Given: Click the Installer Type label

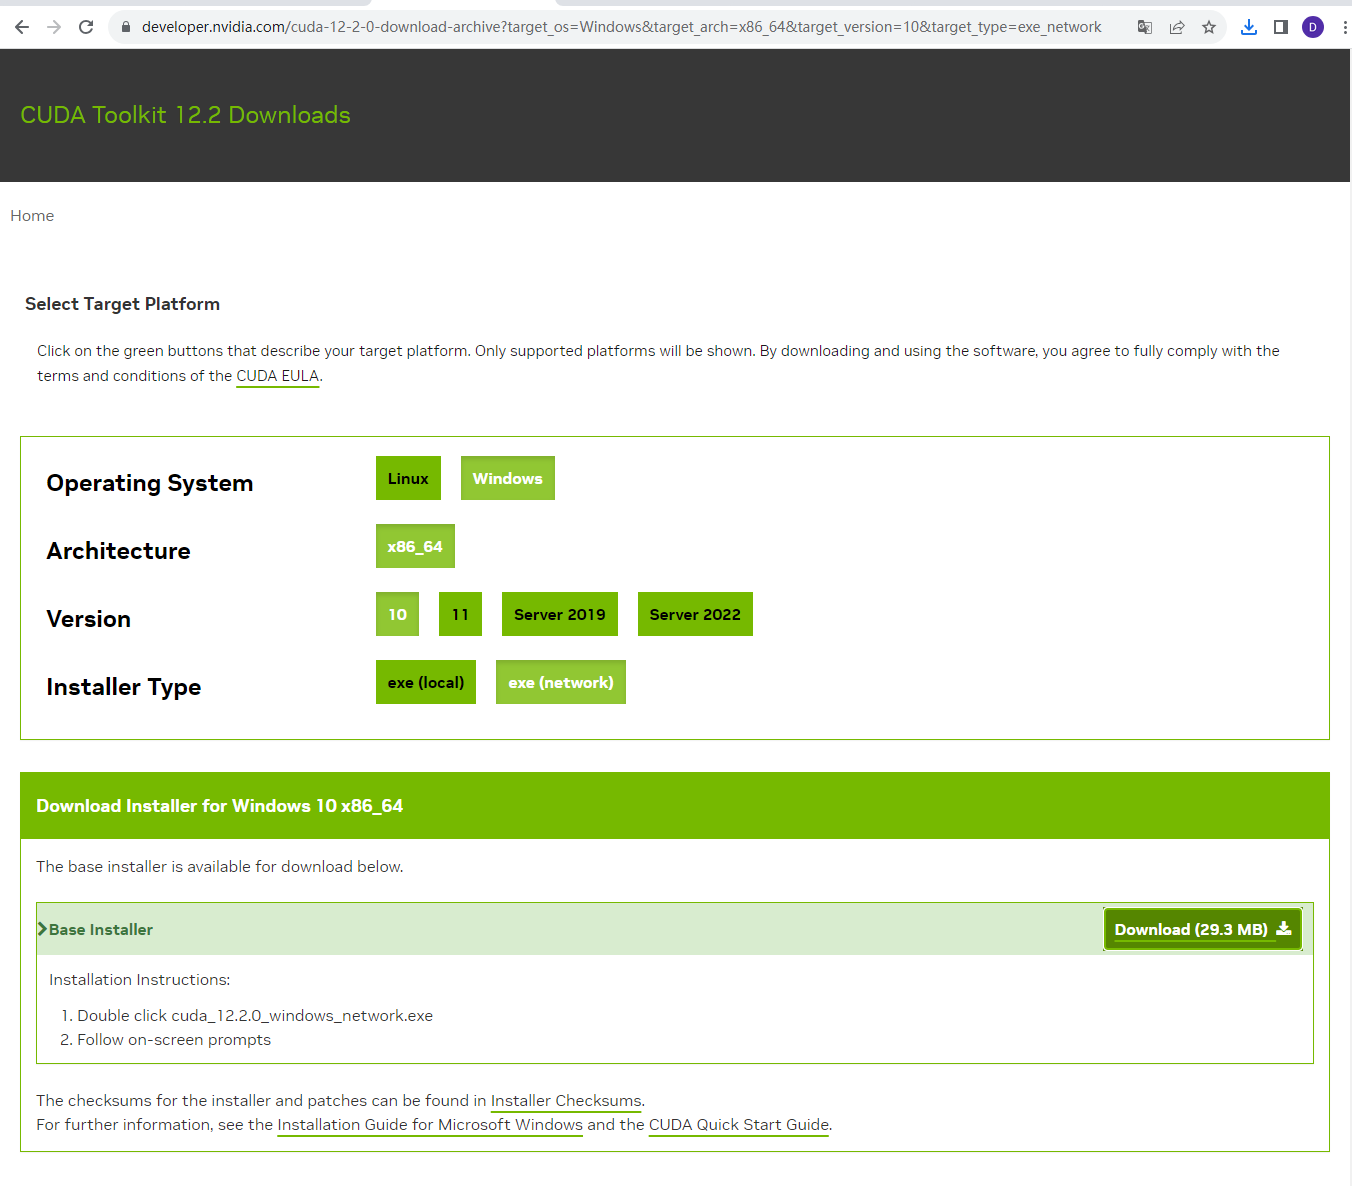Looking at the screenshot, I should click(x=124, y=687).
